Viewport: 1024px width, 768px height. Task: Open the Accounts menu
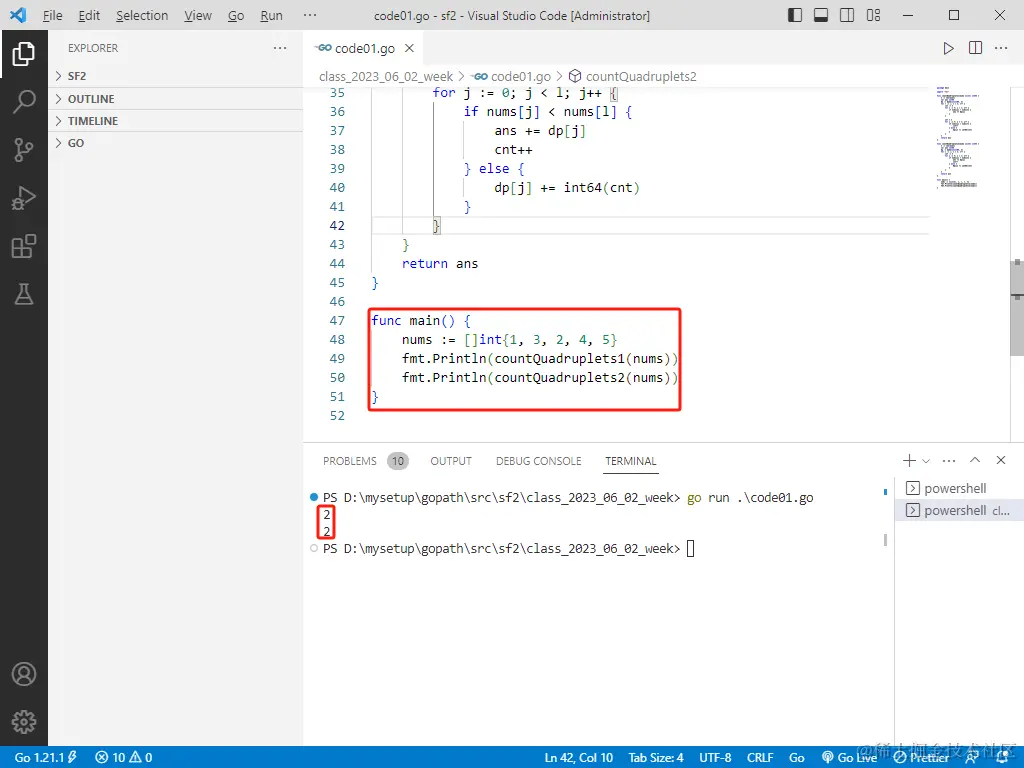pyautogui.click(x=24, y=674)
